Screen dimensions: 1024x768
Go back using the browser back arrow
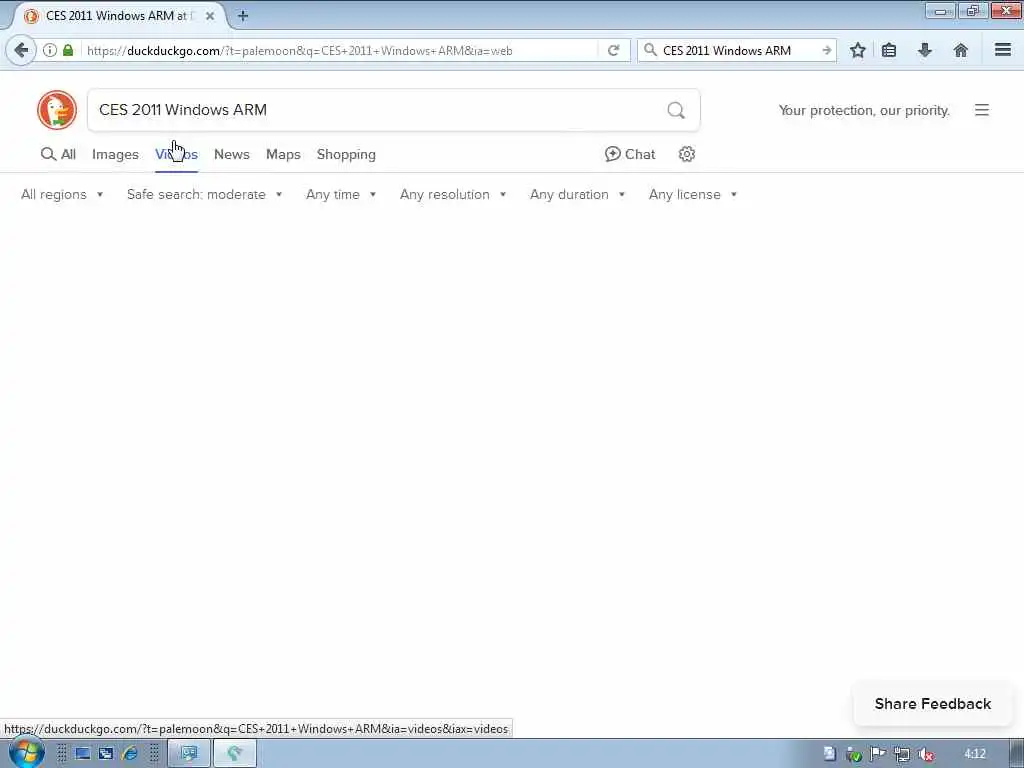[x=21, y=50]
